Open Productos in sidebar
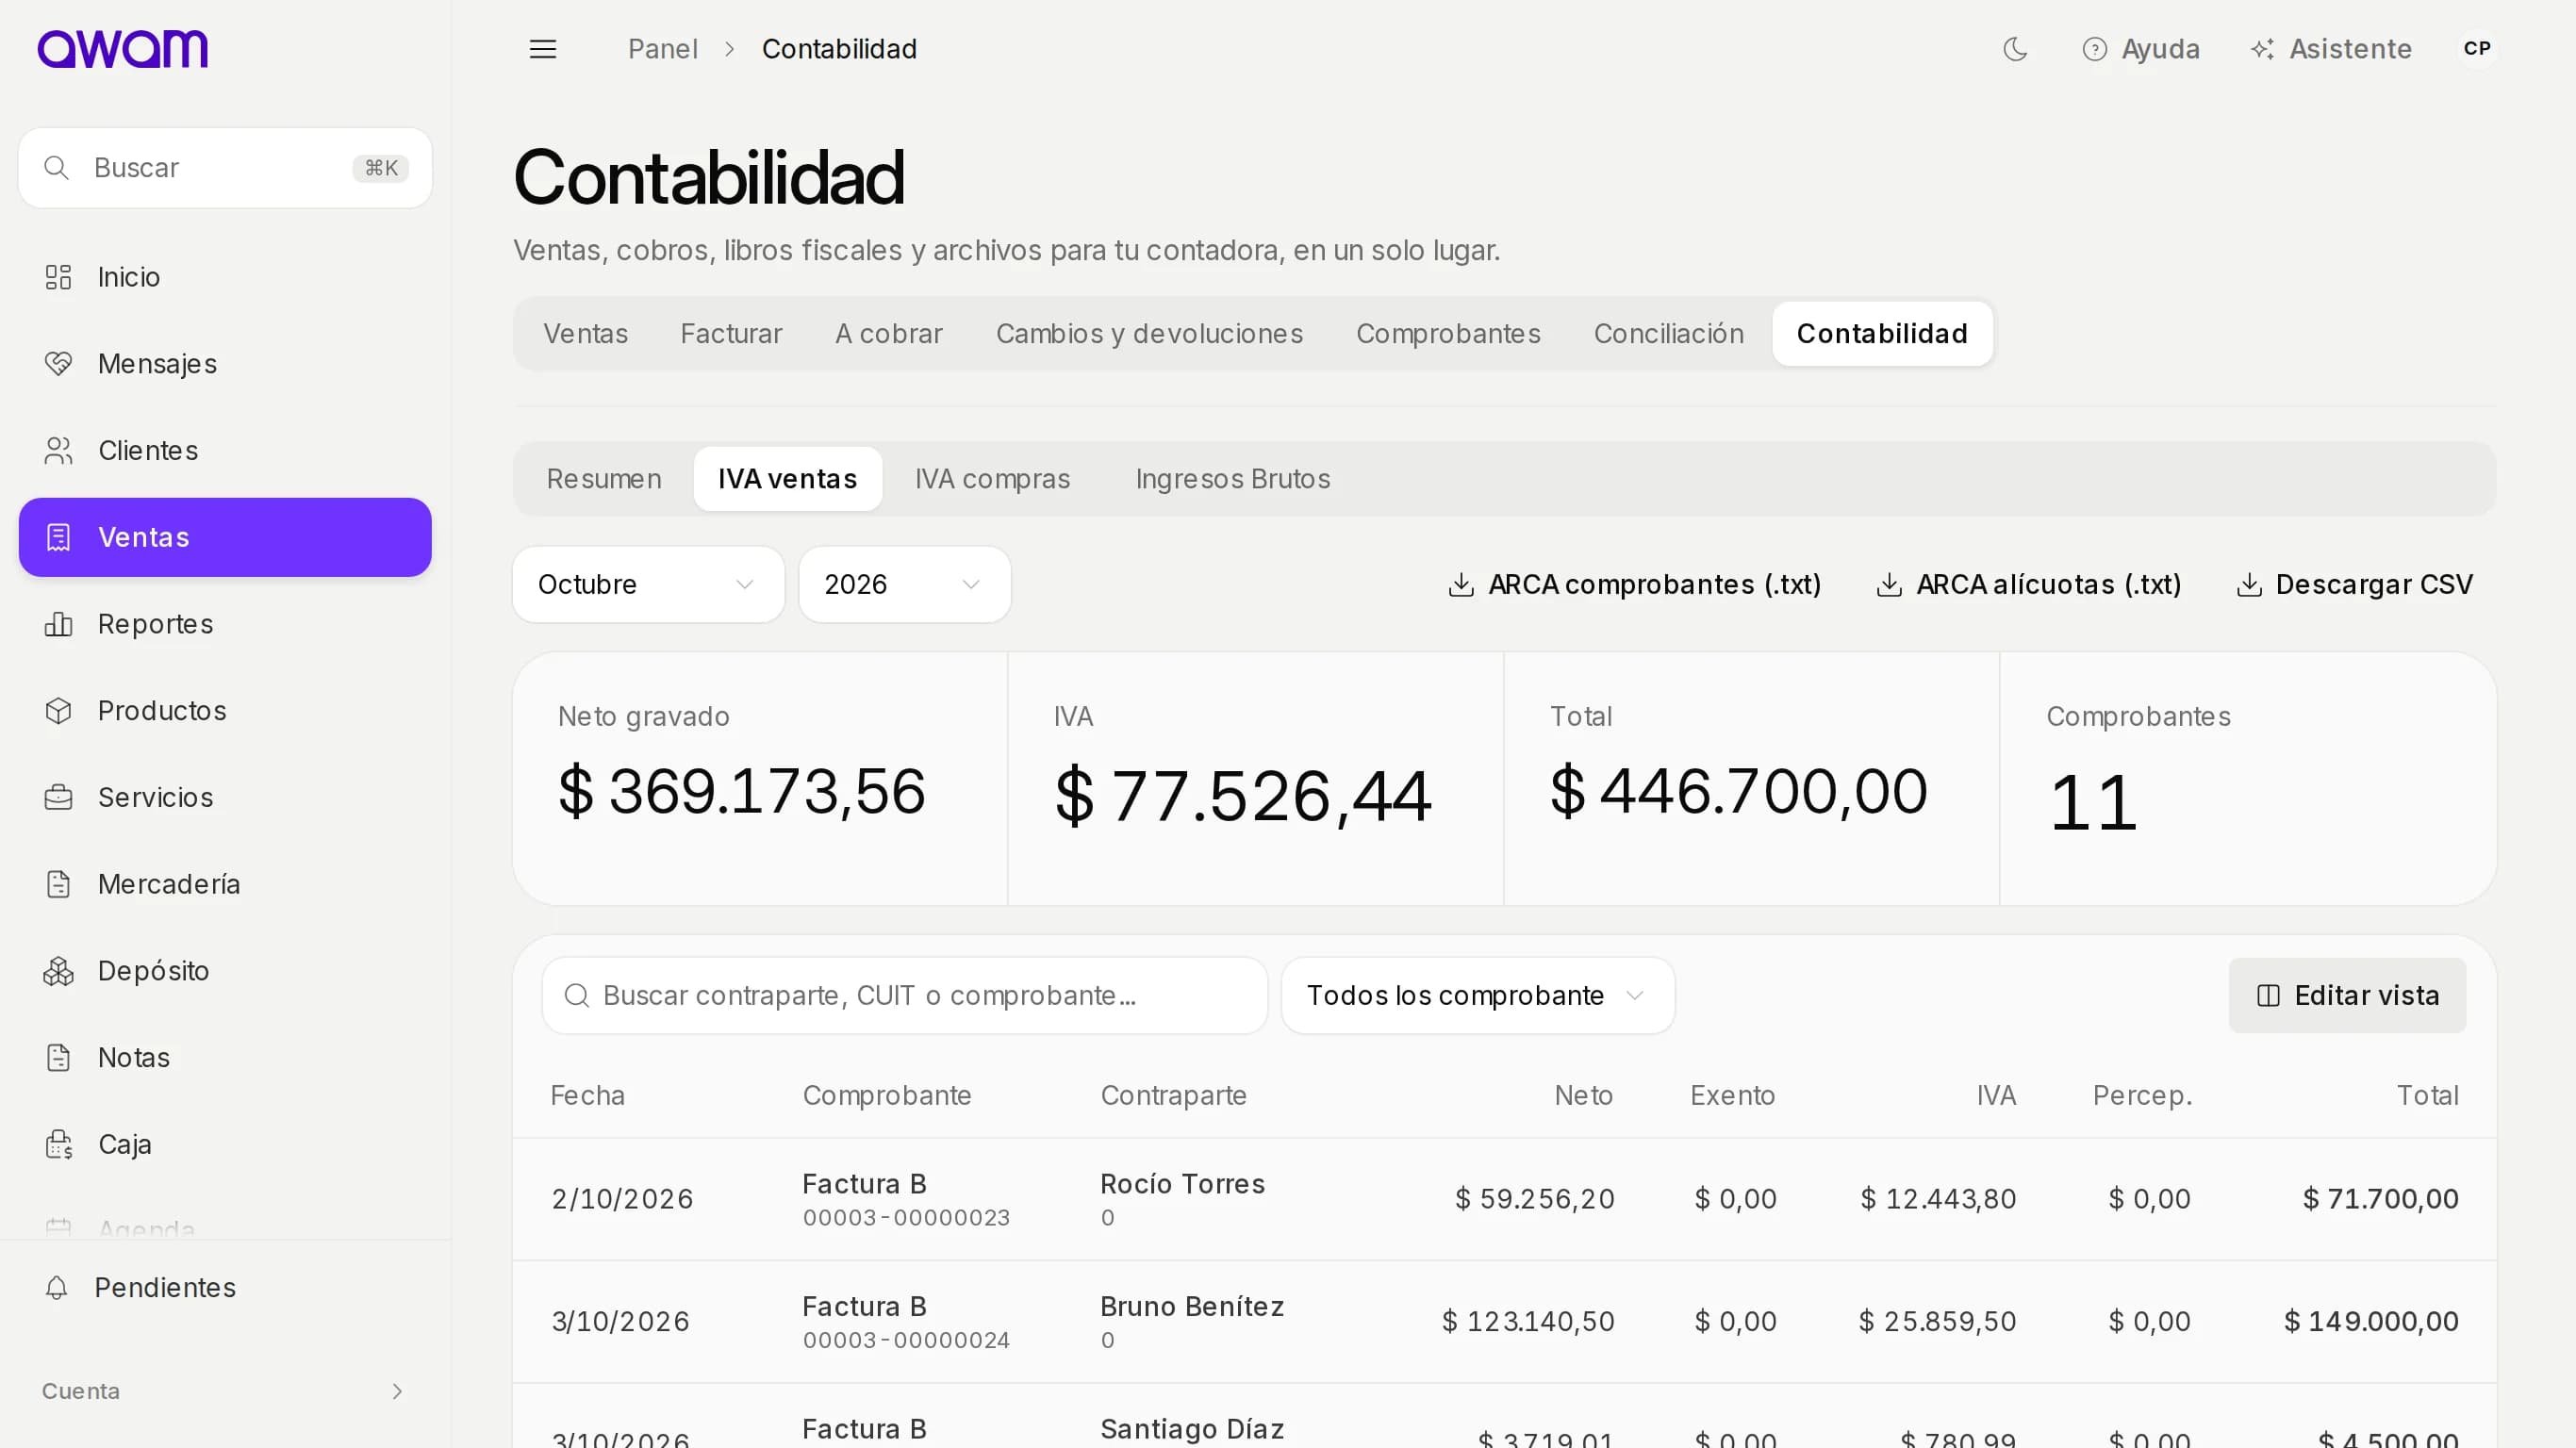This screenshot has width=2576, height=1448. [225, 711]
